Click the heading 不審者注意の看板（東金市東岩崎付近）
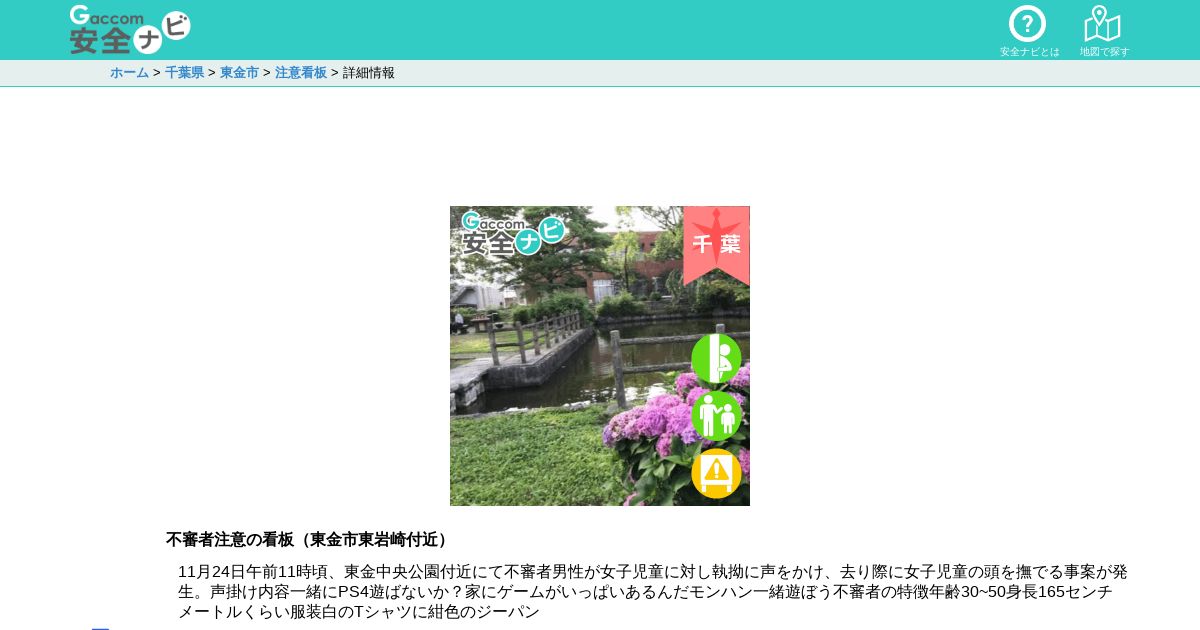The height and width of the screenshot is (630, 1200). point(309,540)
